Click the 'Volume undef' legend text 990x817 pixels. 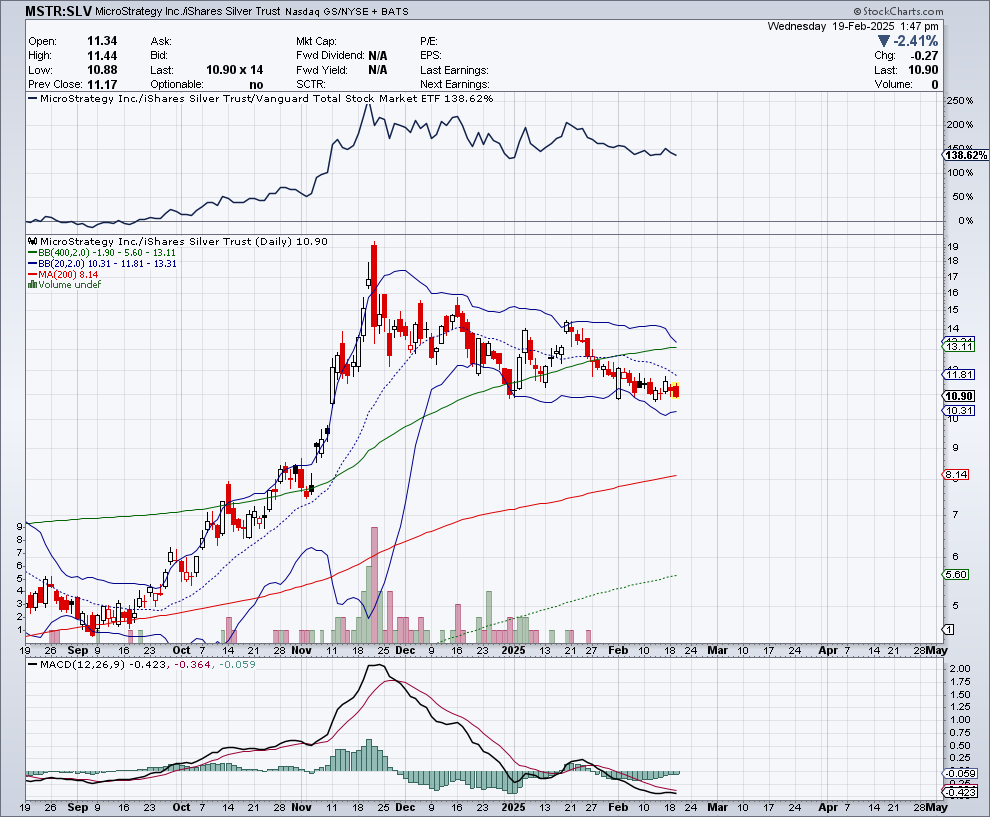[x=69, y=285]
